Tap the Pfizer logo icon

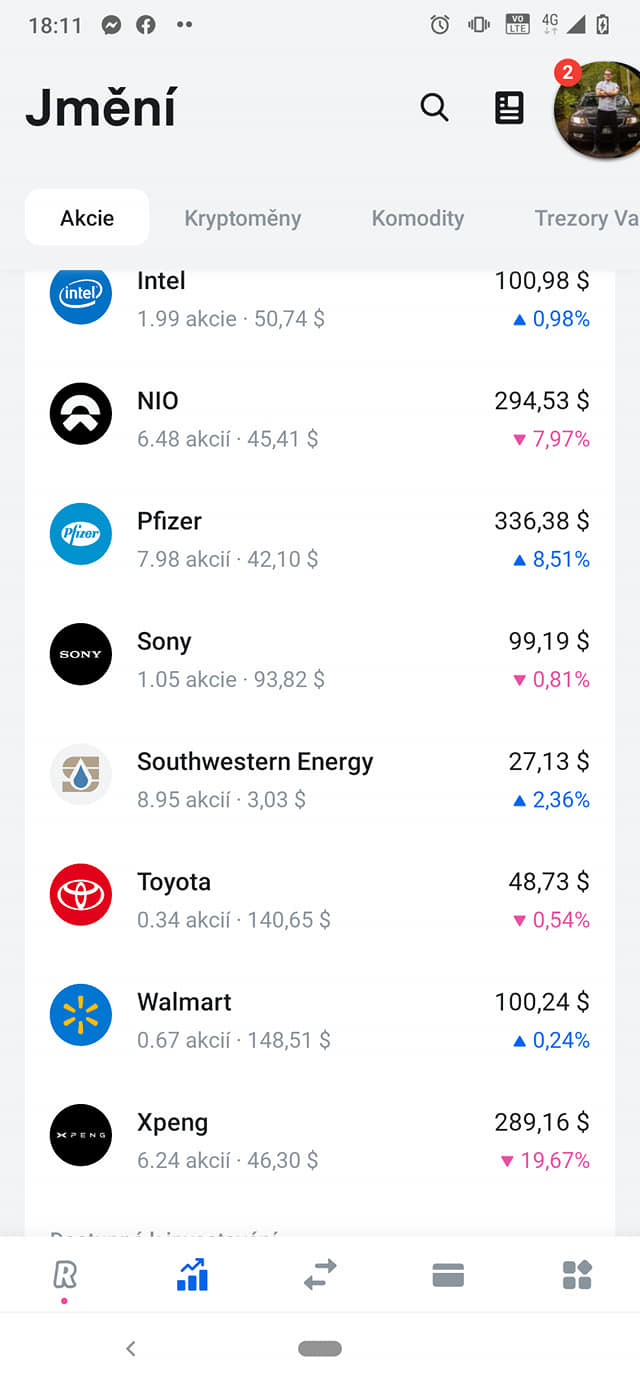pos(81,534)
